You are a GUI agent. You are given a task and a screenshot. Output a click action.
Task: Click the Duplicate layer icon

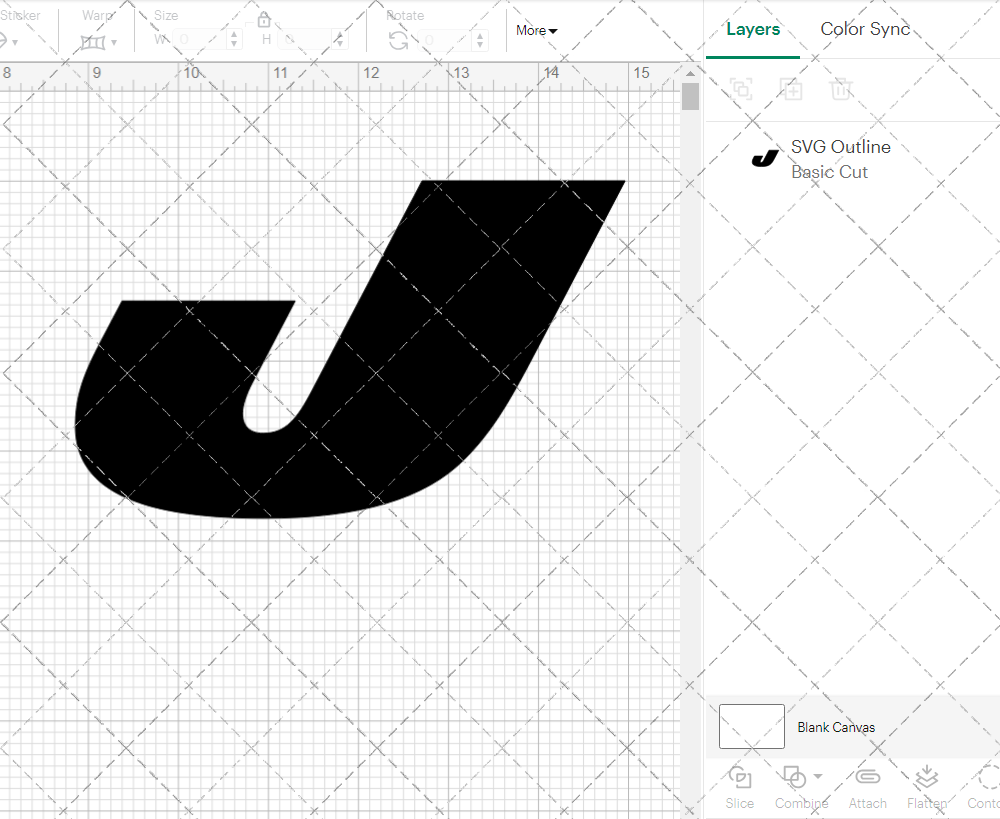[791, 89]
